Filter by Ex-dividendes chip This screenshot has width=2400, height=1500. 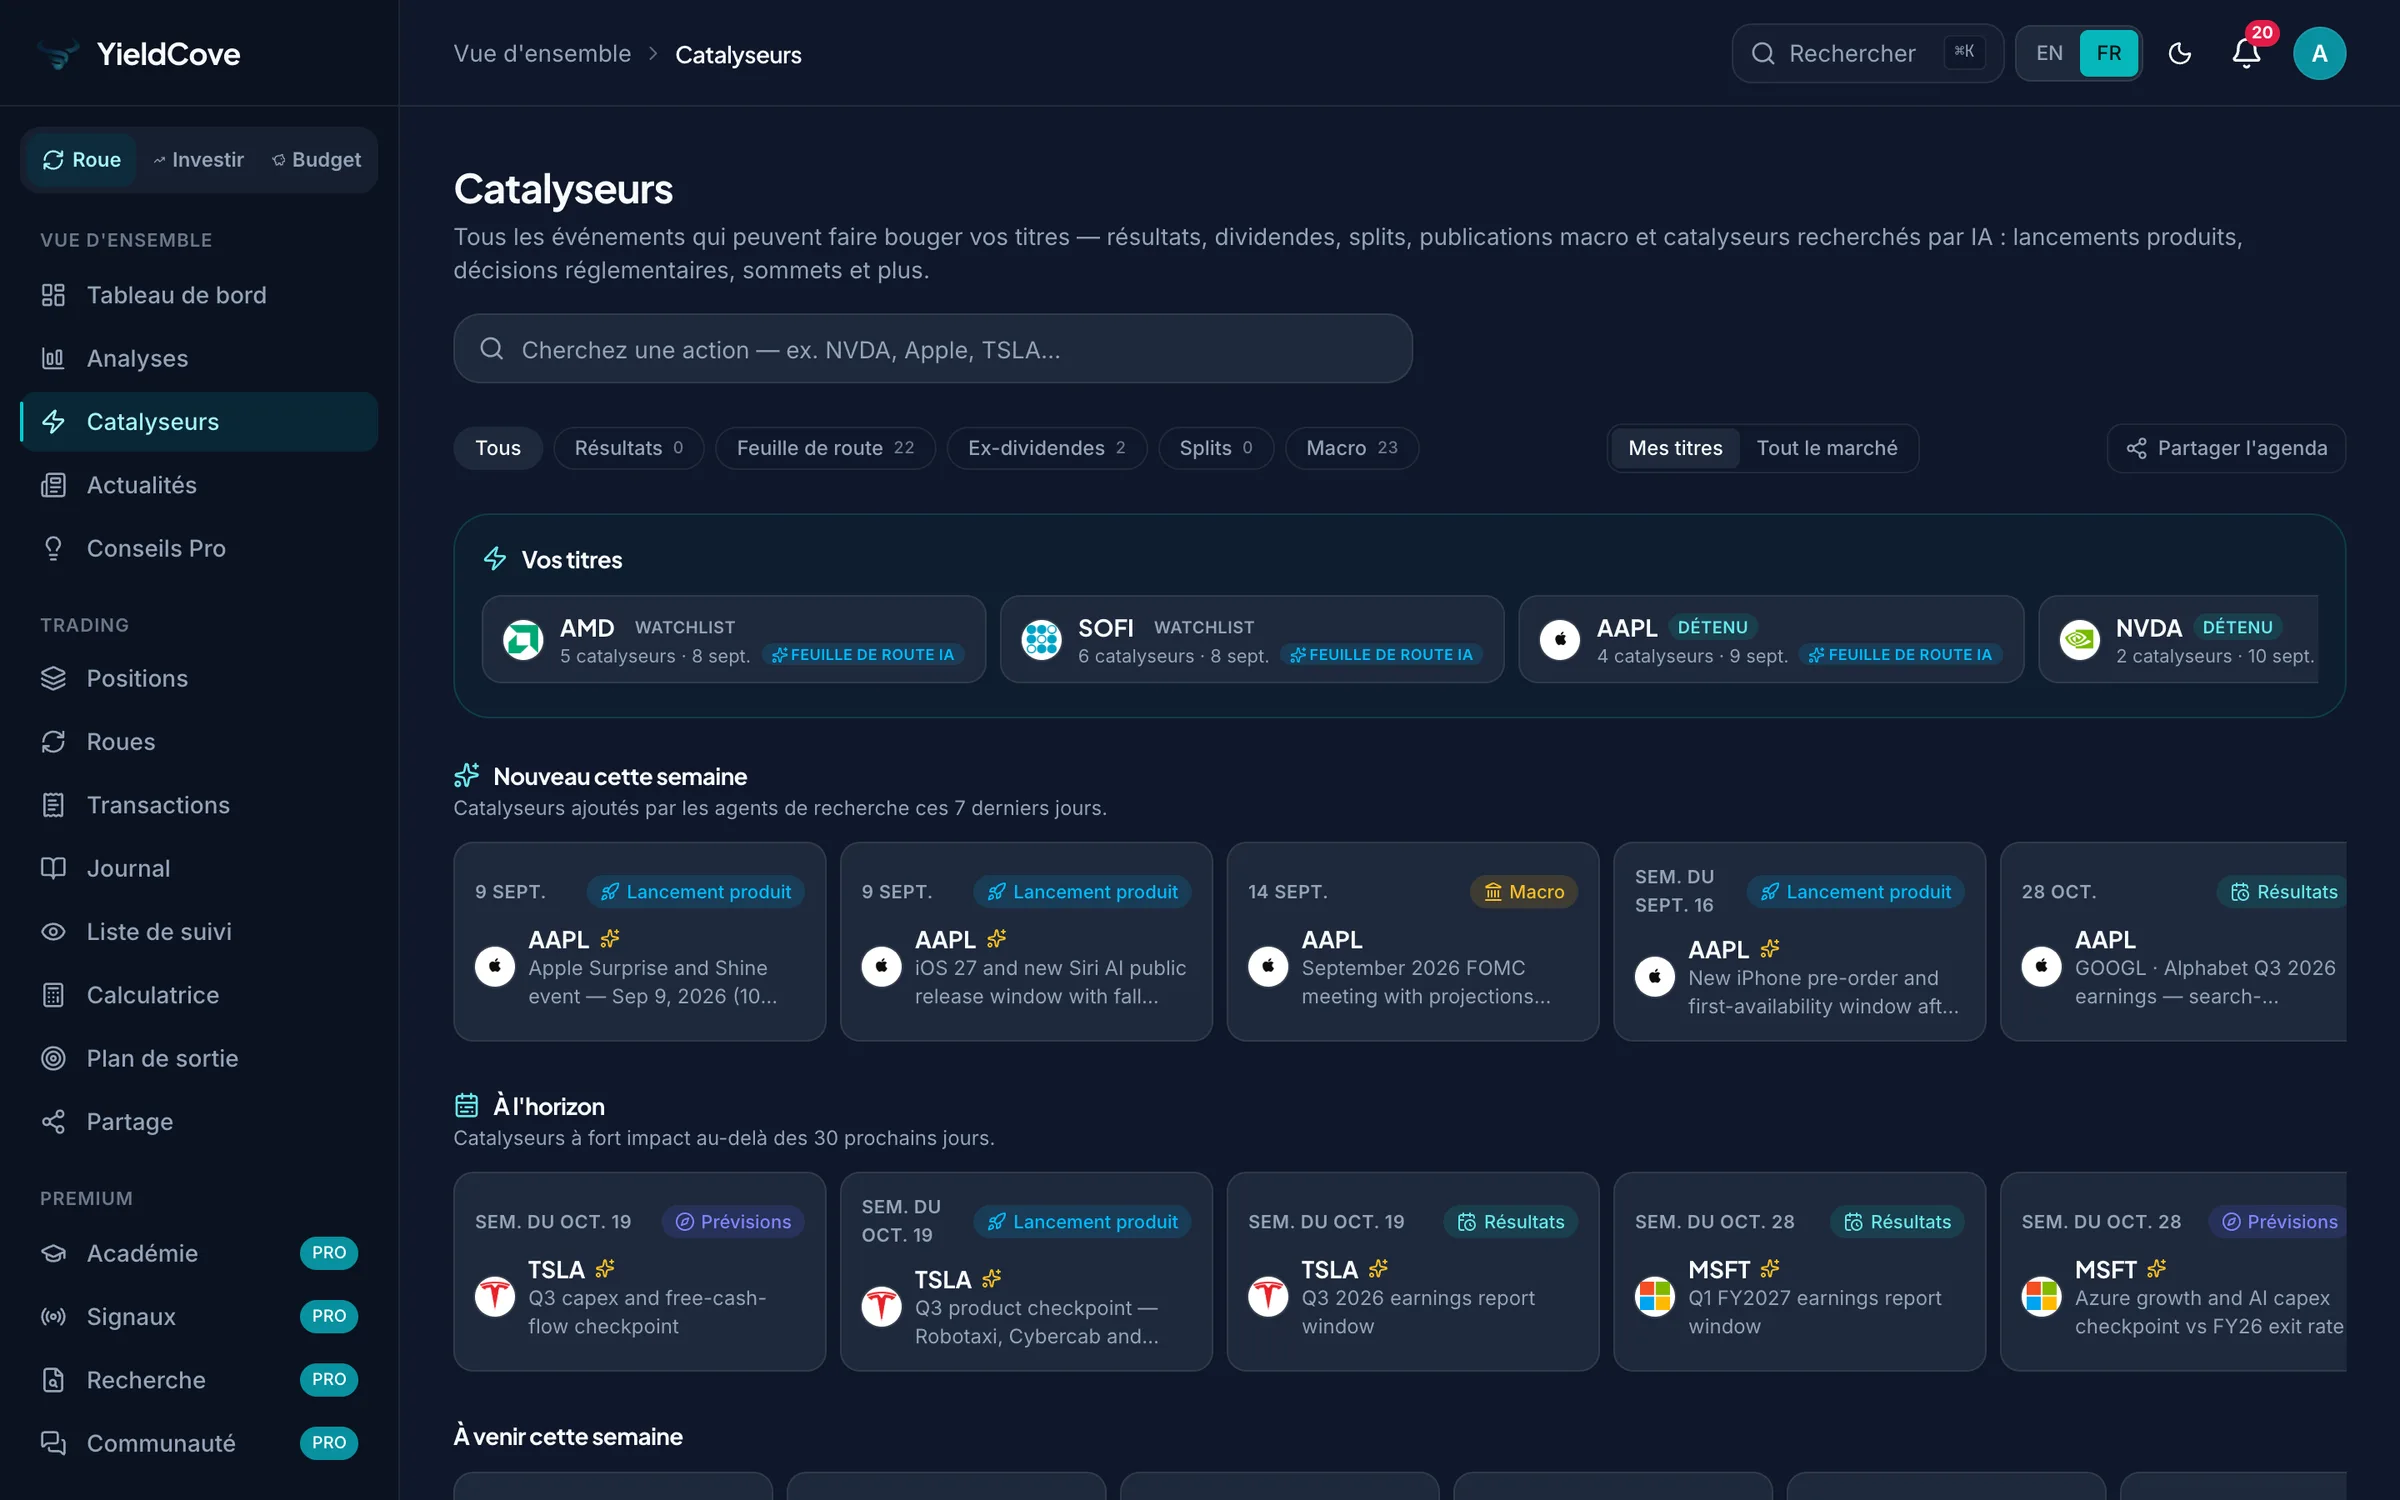[1047, 448]
